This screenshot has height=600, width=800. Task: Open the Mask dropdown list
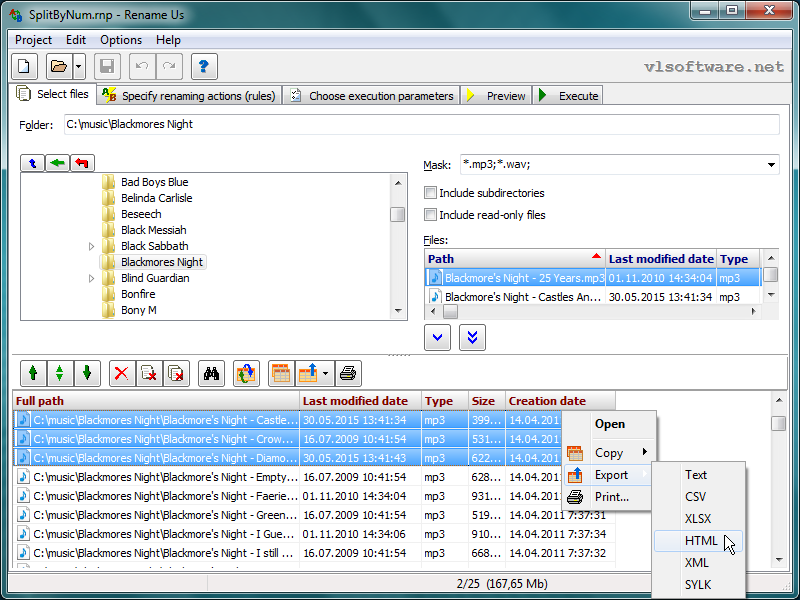pyautogui.click(x=771, y=165)
